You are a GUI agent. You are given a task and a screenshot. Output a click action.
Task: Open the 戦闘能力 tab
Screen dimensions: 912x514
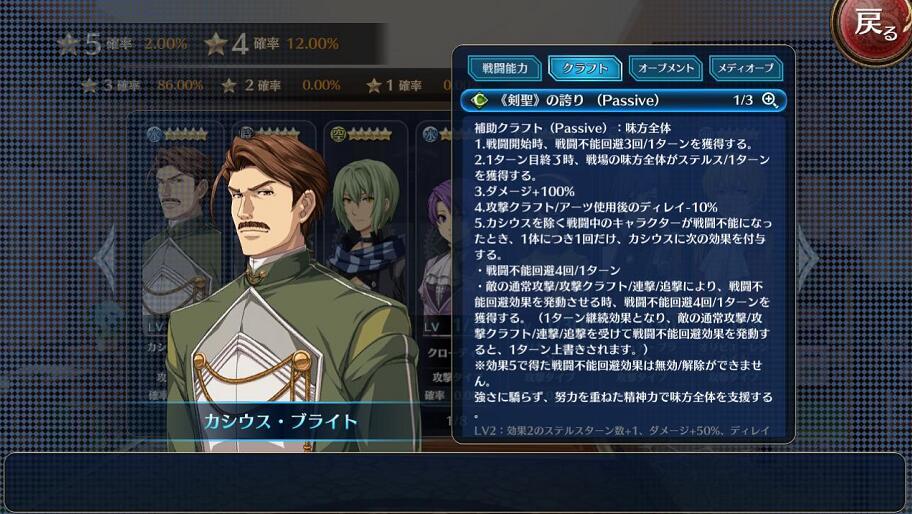[505, 69]
